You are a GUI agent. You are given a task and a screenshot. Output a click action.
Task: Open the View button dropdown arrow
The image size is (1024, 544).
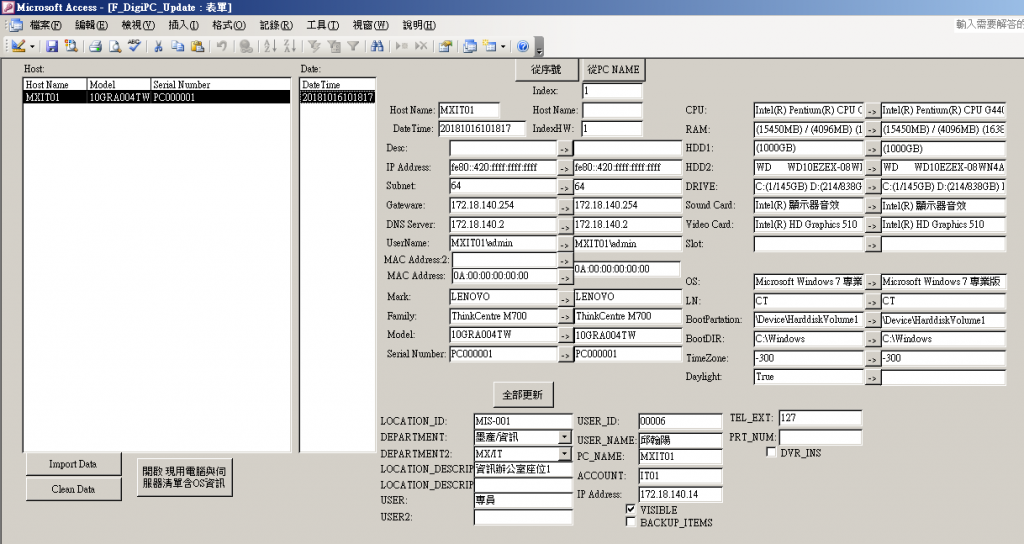(x=33, y=46)
